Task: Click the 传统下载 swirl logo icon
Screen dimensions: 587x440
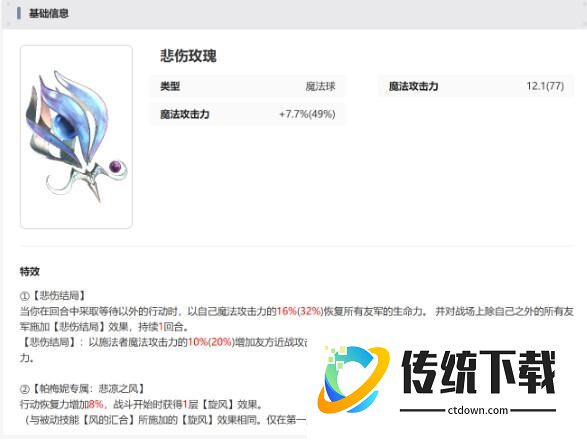Action: point(353,379)
